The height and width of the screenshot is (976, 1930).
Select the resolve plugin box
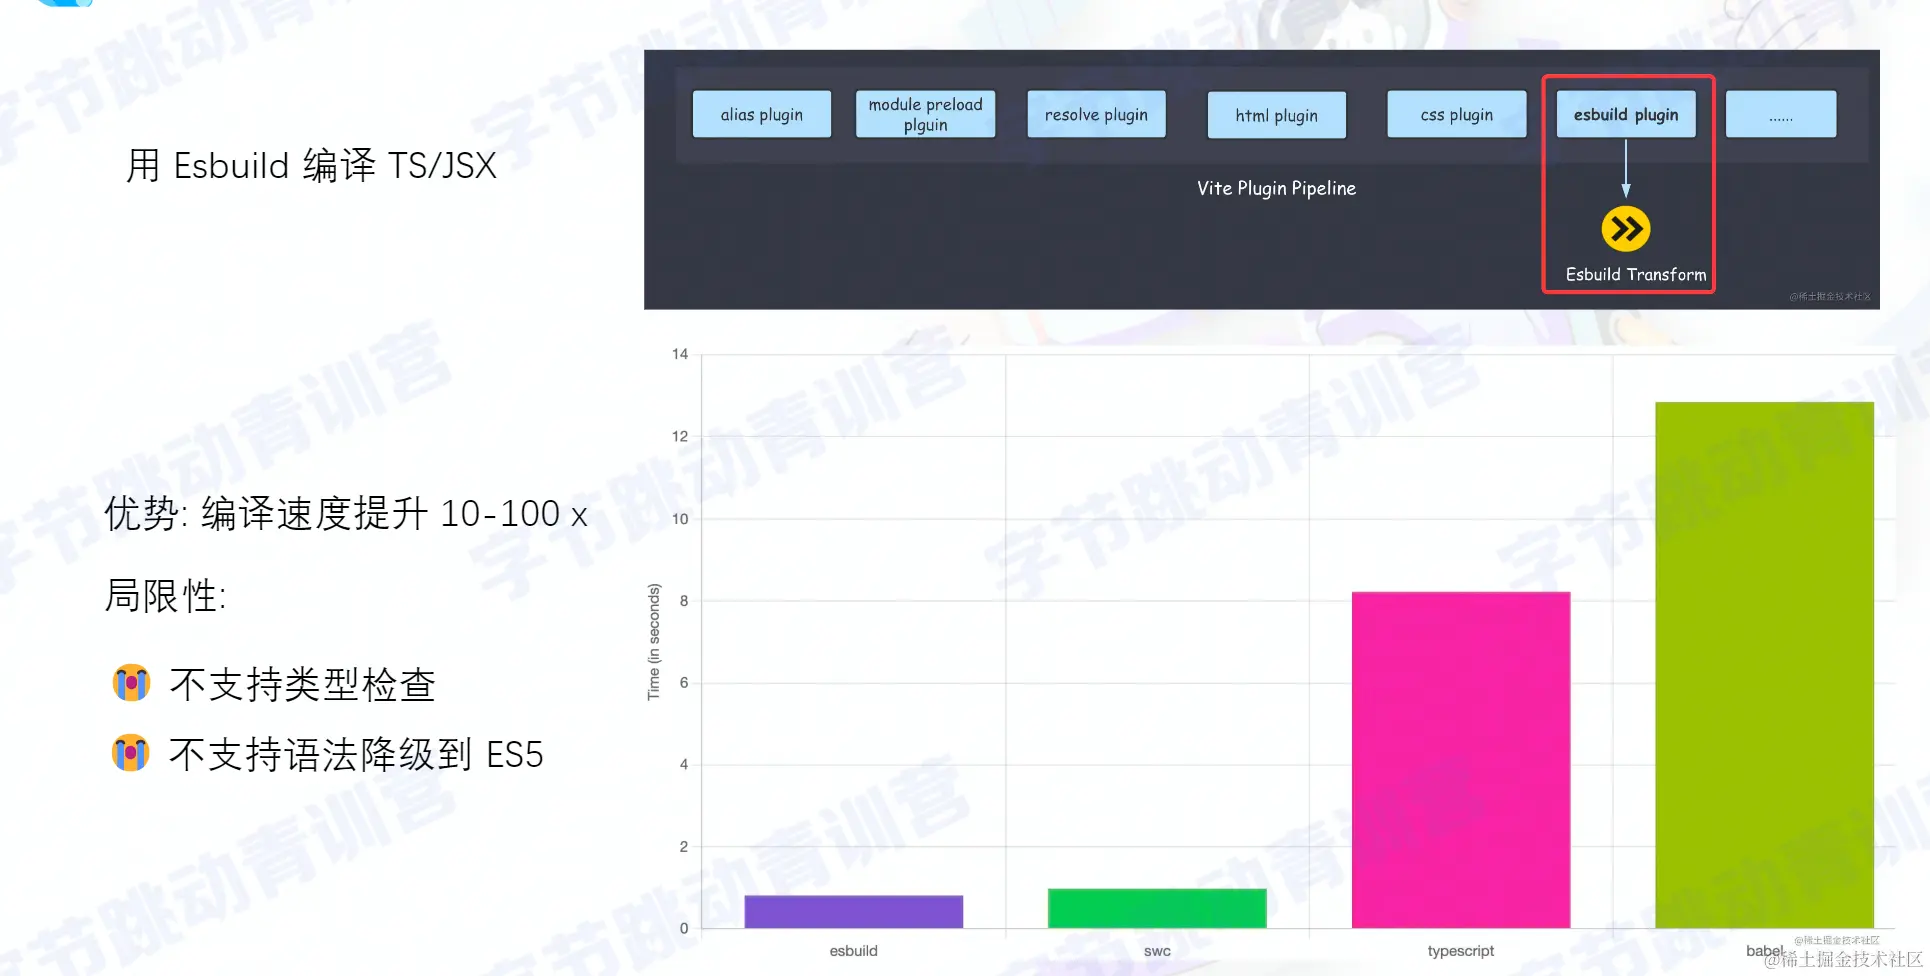tap(1096, 114)
